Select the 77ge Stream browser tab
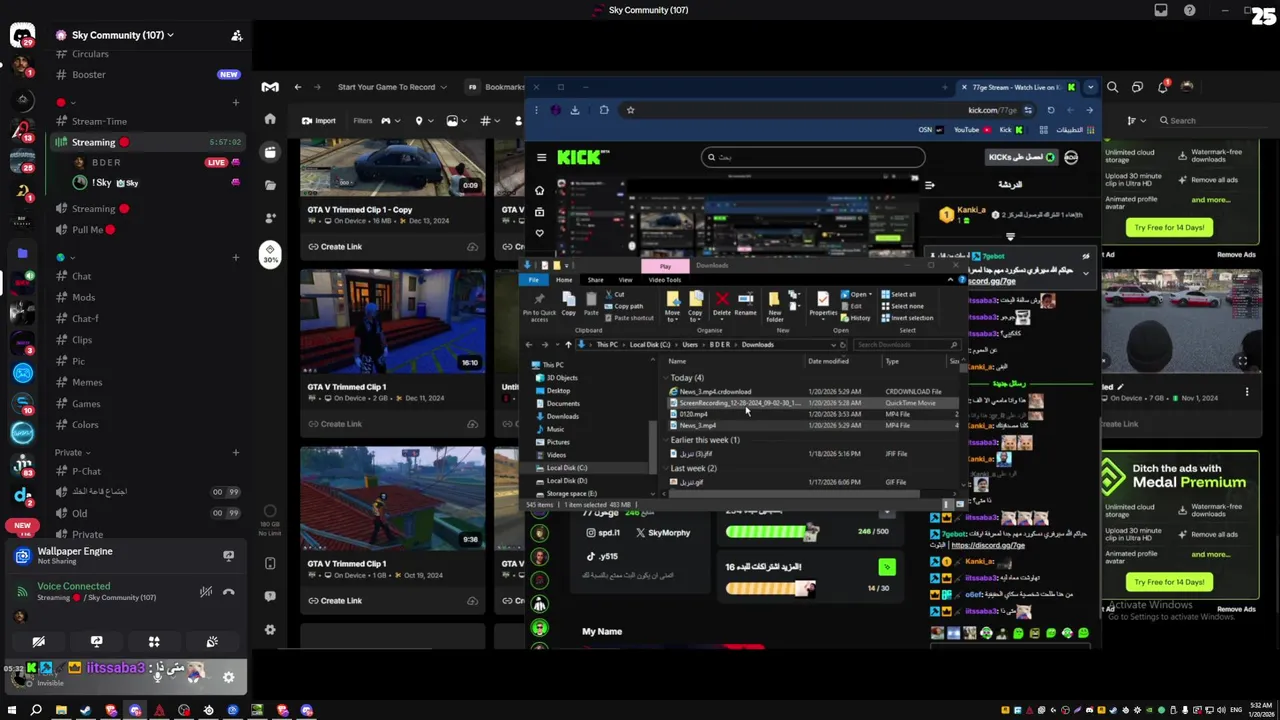 (1017, 87)
